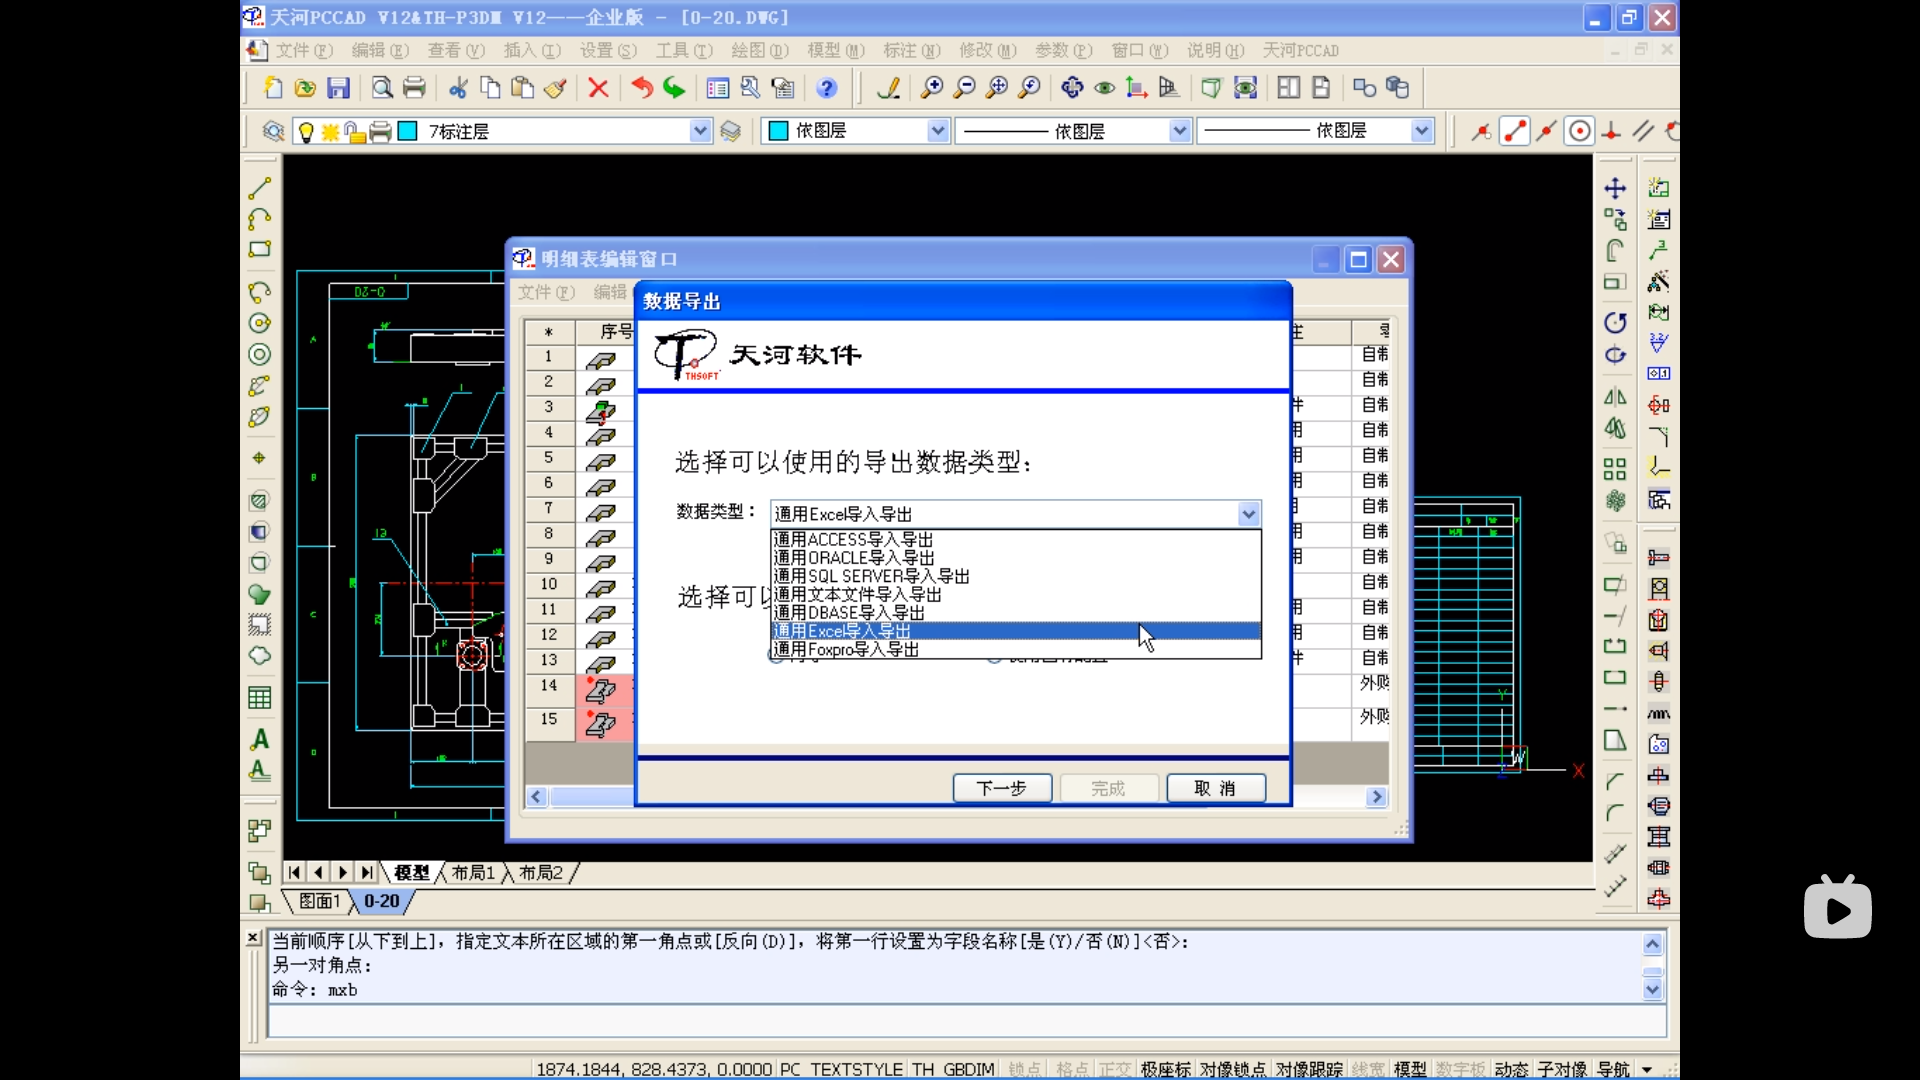Click the Zoom Out magnifier icon
Viewport: 1921px width, 1081px height.
coord(965,88)
